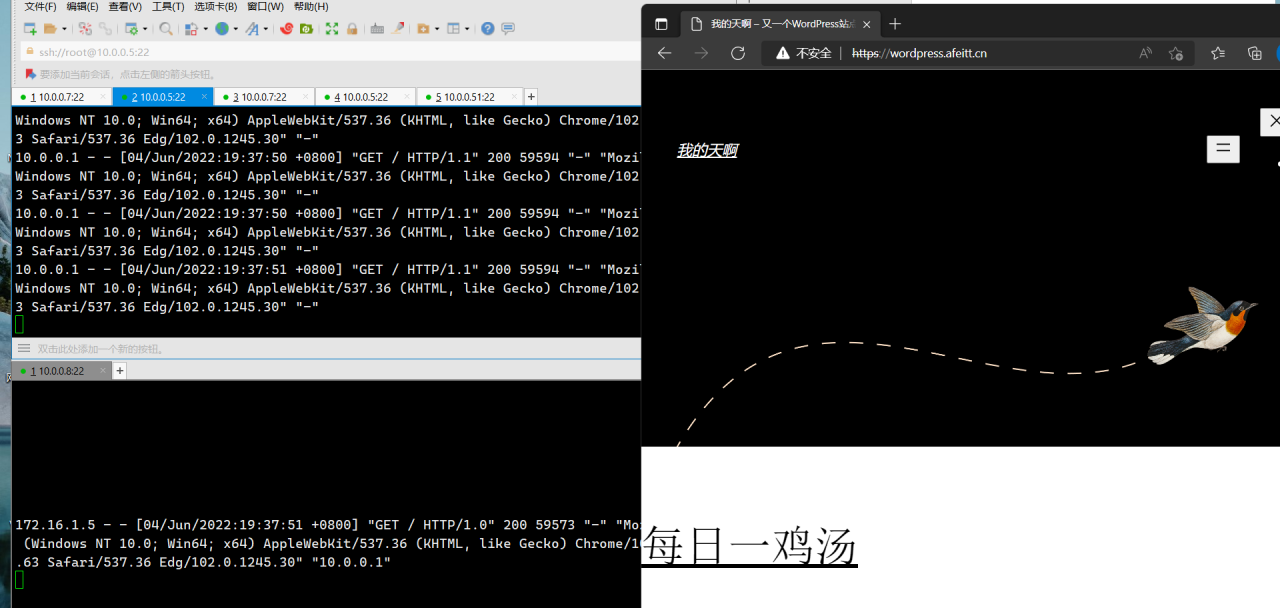Screen dimensions: 1280x608
Task: Close tab 2 10.0.0.5:22
Action: tap(204, 97)
